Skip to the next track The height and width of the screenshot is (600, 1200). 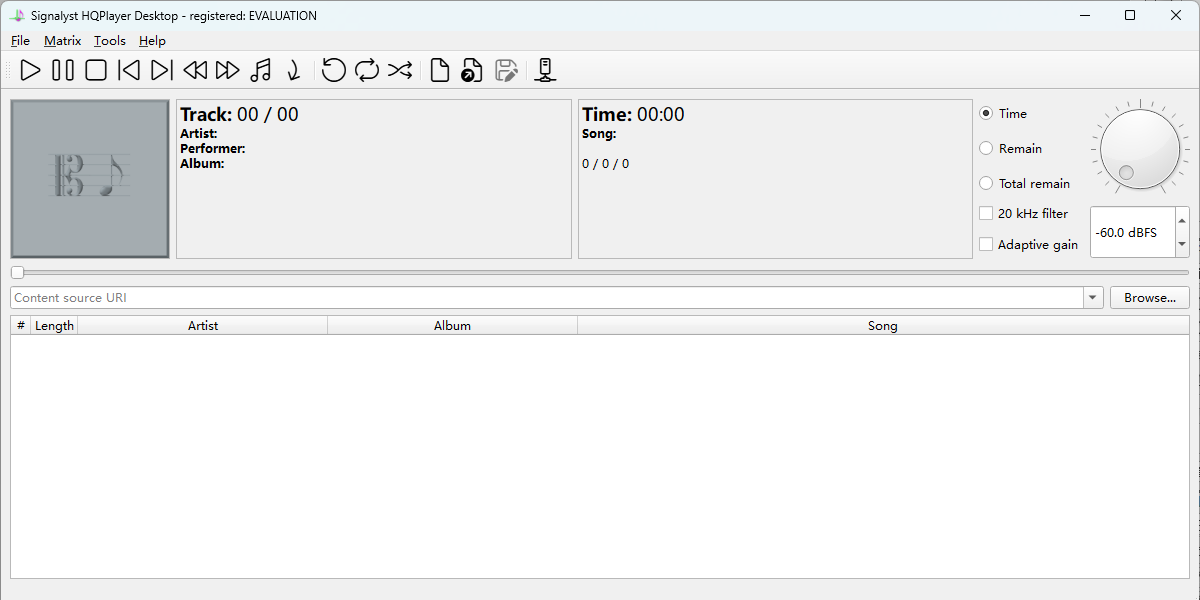162,70
